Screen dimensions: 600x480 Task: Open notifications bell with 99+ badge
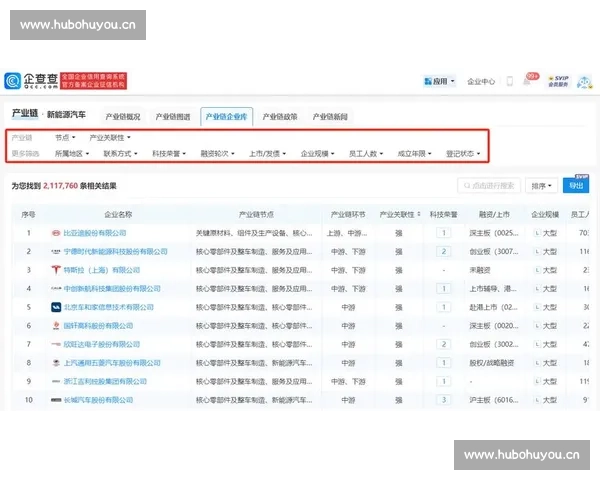(530, 81)
